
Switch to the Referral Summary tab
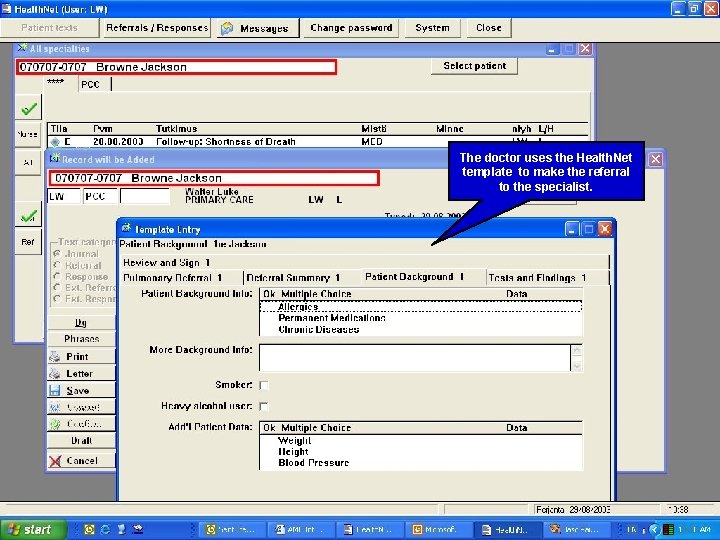[x=302, y=278]
